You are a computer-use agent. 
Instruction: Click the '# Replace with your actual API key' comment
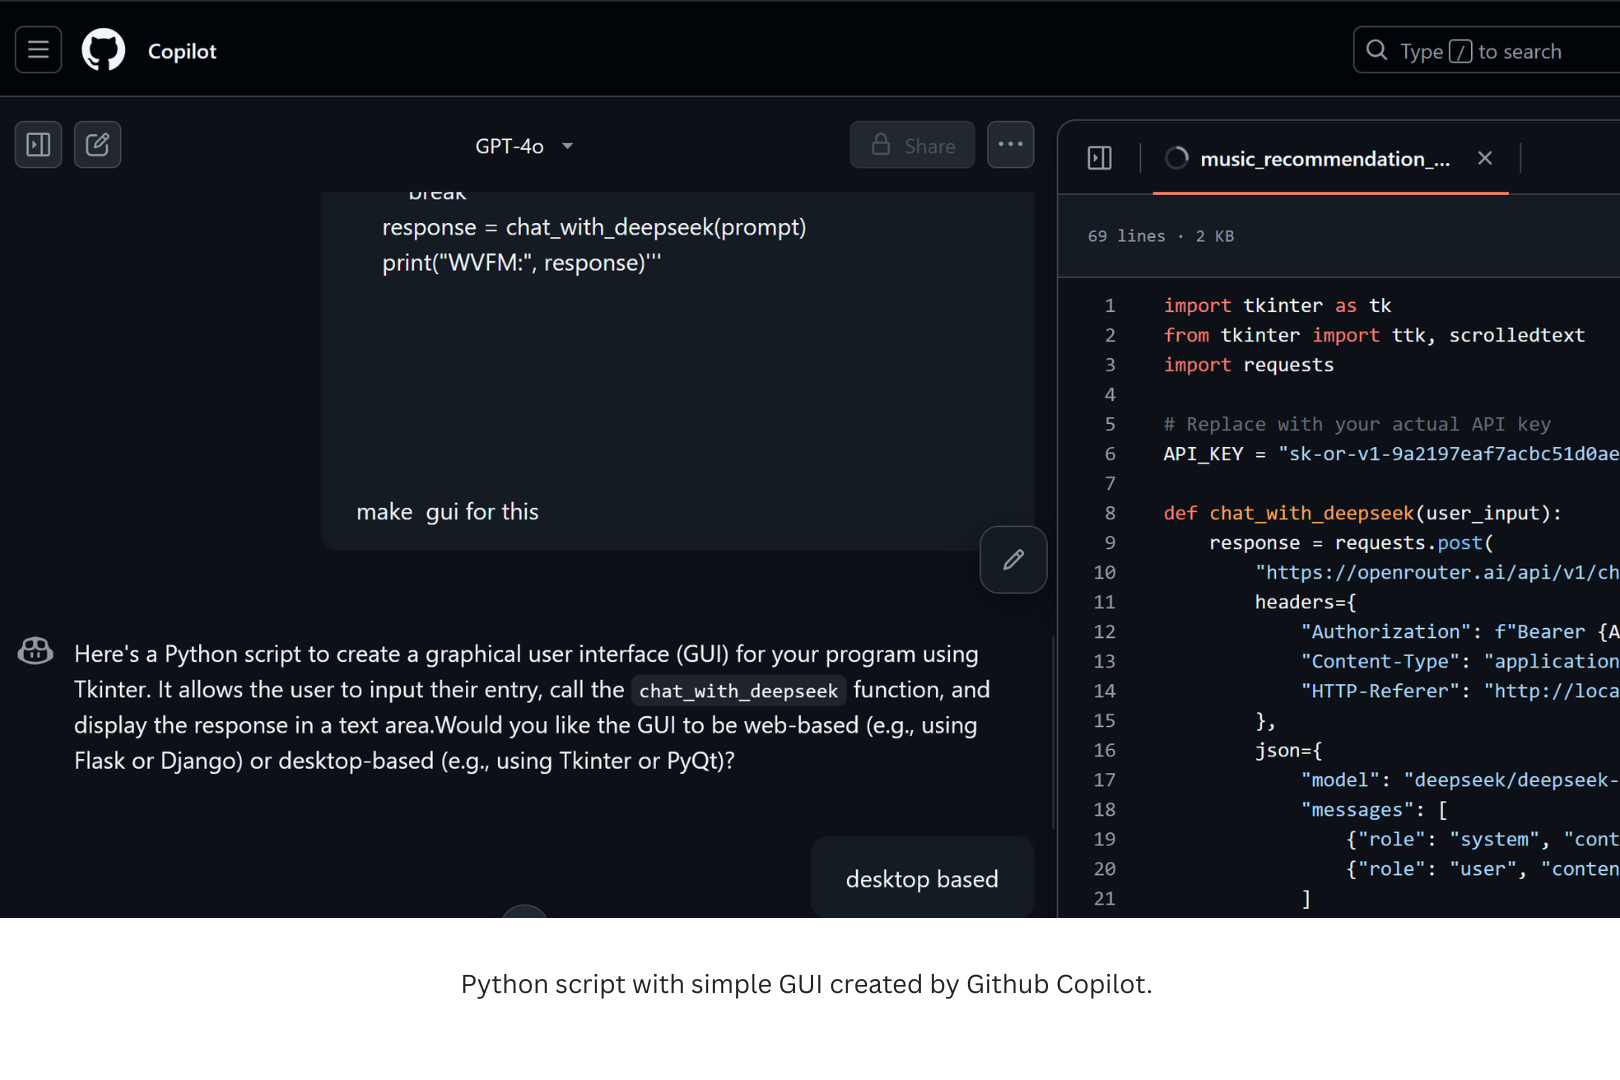(x=1357, y=424)
